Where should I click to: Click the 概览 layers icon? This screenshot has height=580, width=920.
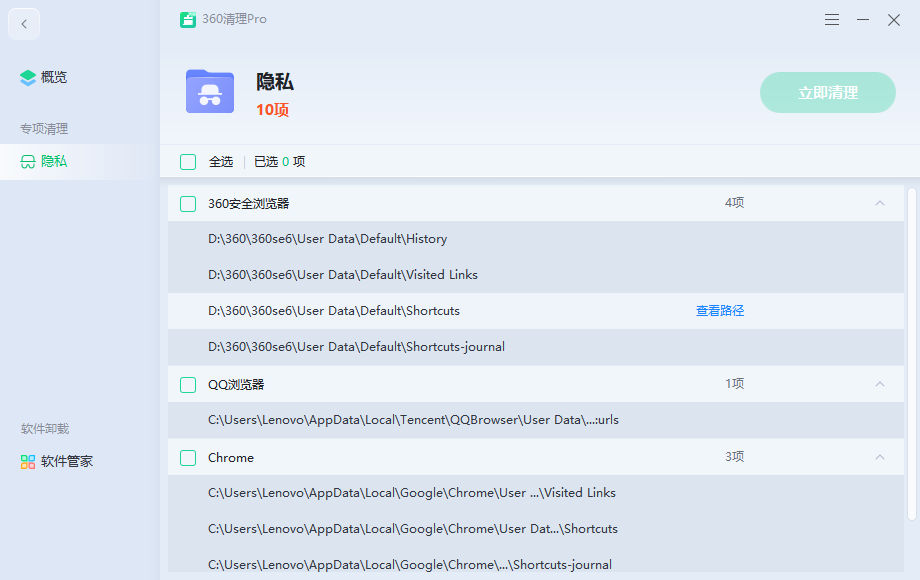click(x=28, y=78)
